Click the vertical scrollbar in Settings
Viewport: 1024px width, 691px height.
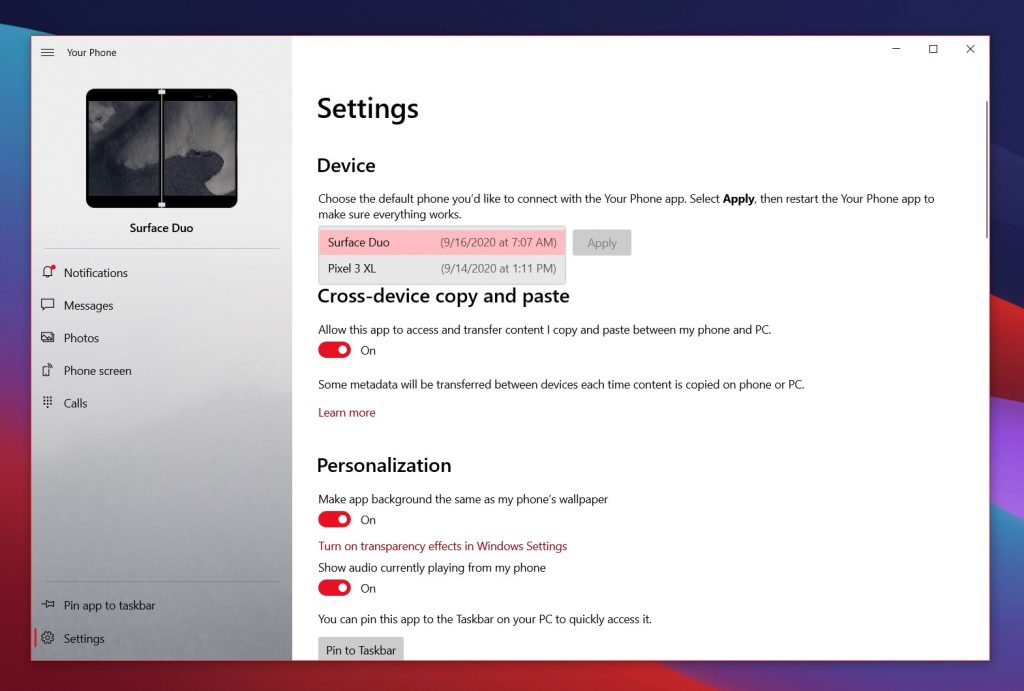coord(986,170)
